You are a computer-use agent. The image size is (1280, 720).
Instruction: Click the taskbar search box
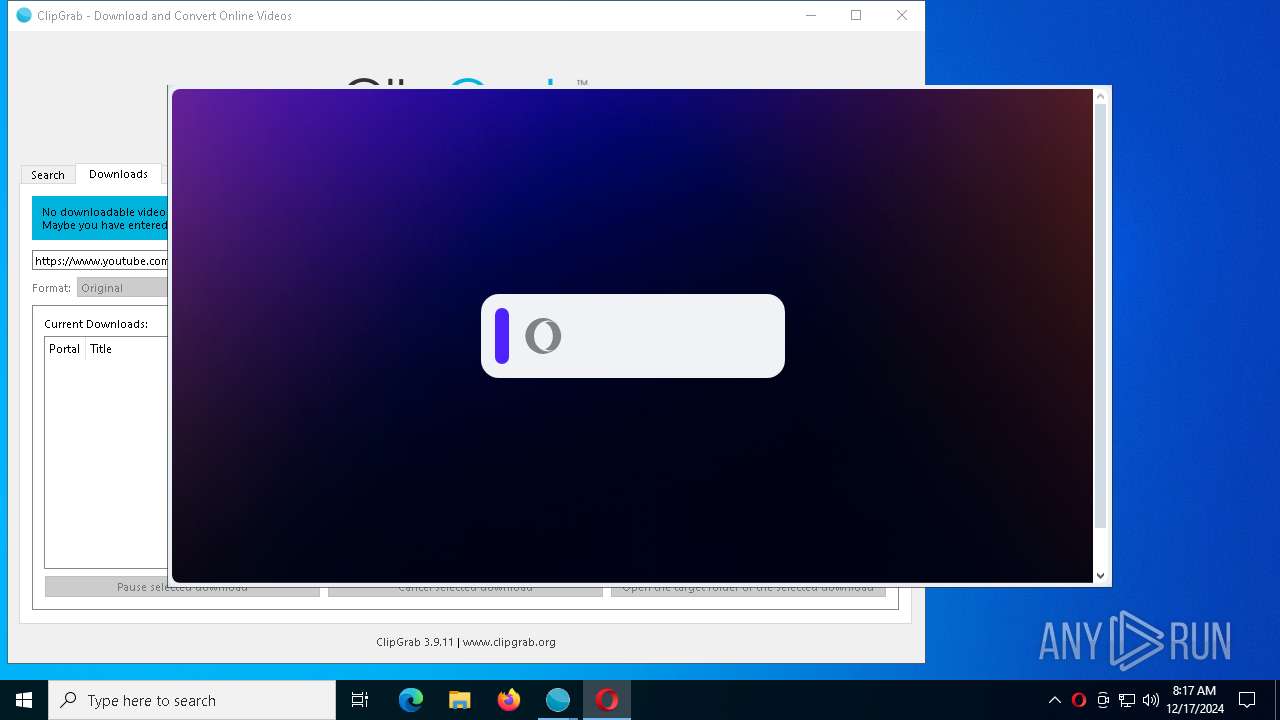tap(192, 700)
